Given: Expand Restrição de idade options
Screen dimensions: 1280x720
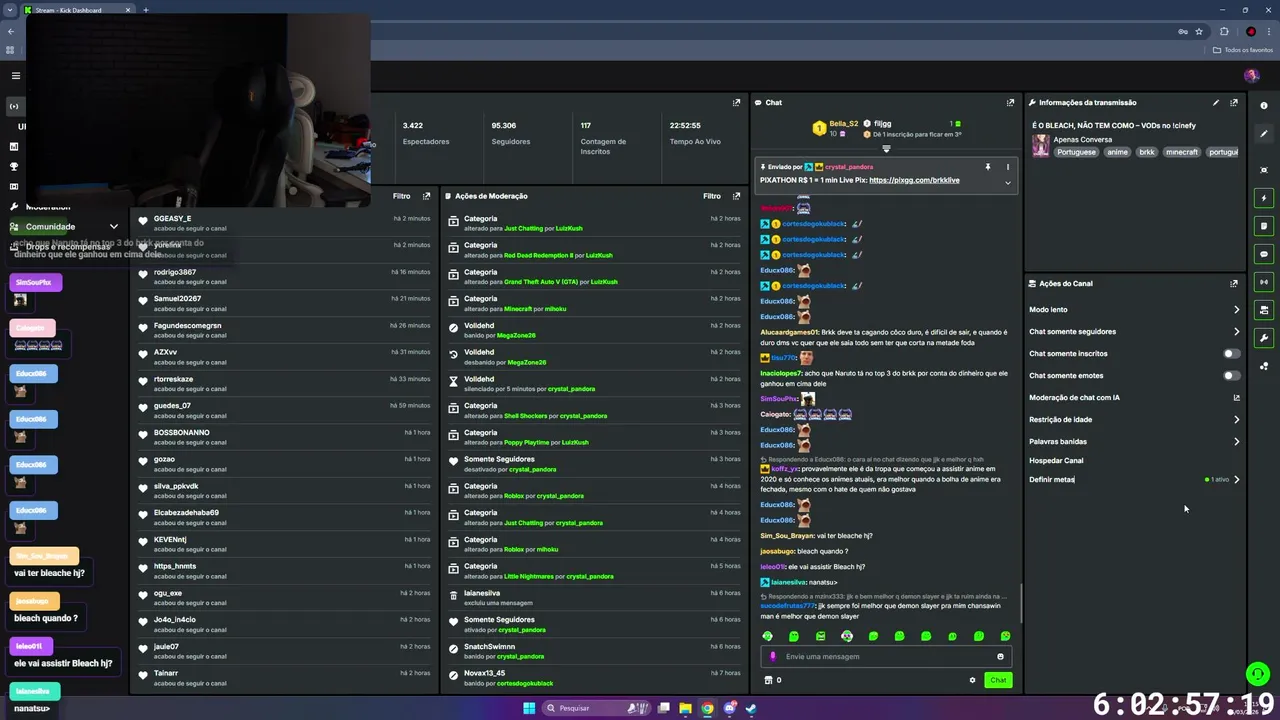Looking at the screenshot, I should click(x=1236, y=419).
